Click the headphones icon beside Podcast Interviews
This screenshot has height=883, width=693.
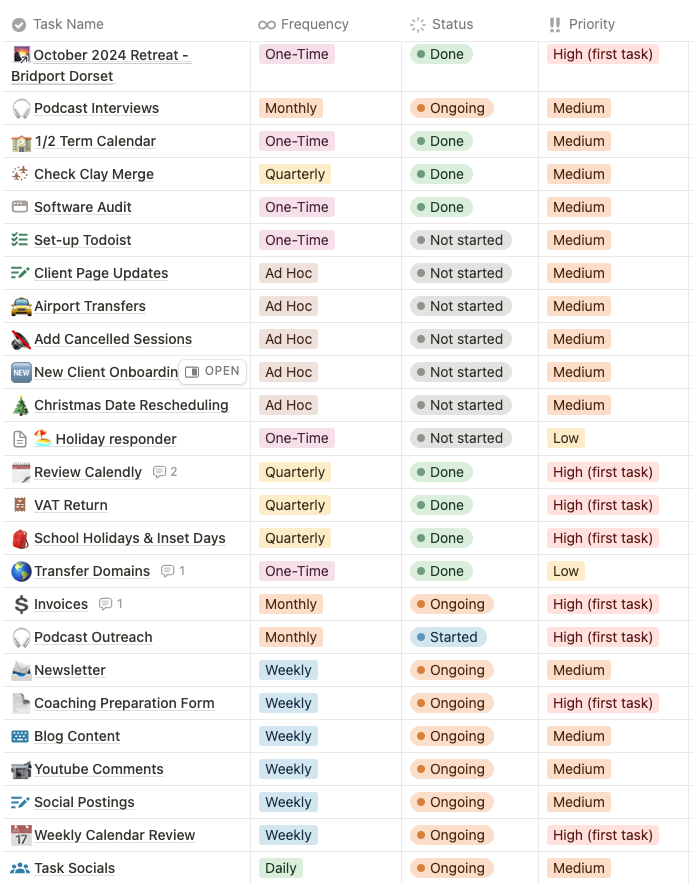(21, 108)
